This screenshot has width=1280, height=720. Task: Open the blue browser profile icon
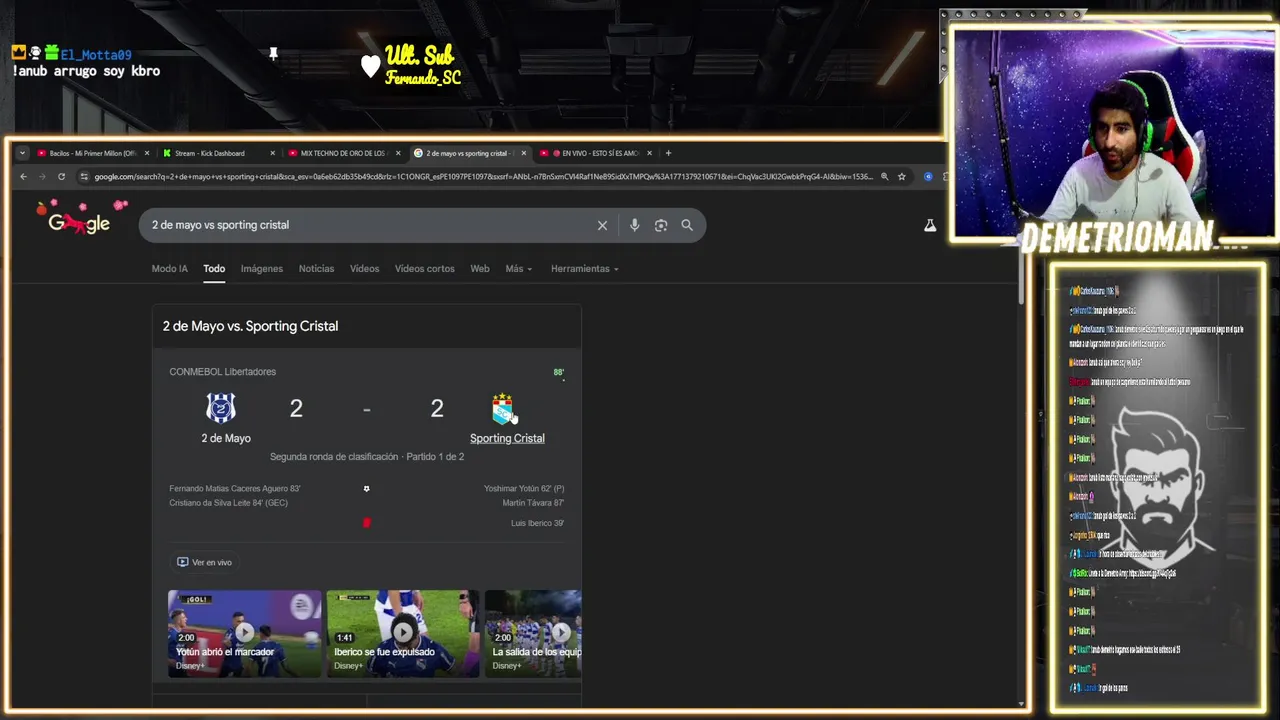pyautogui.click(x=928, y=177)
